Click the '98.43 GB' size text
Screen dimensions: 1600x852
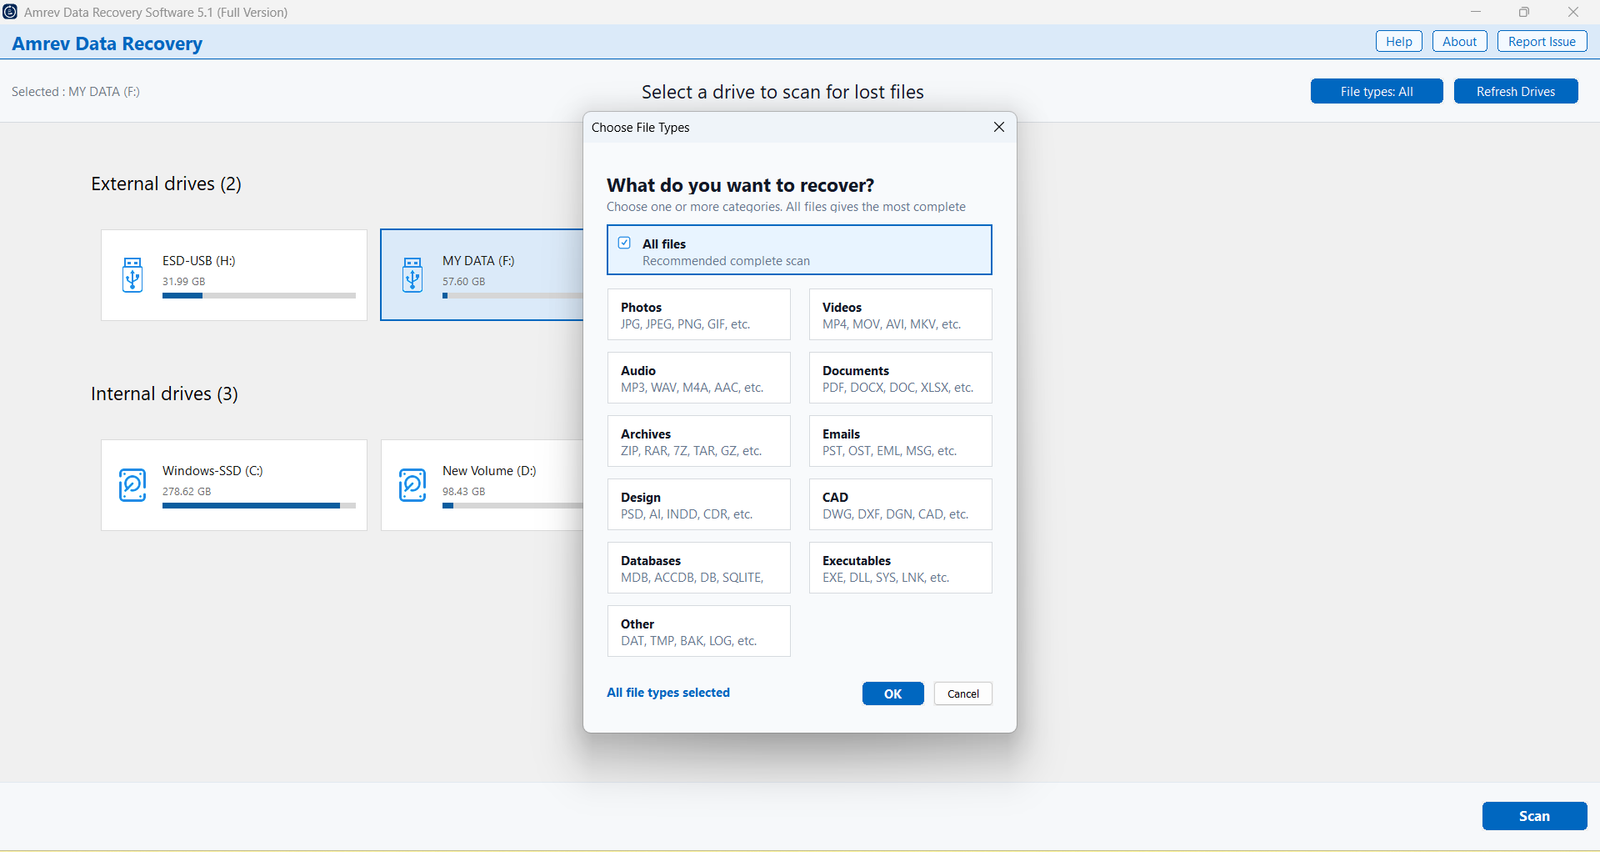(x=464, y=491)
